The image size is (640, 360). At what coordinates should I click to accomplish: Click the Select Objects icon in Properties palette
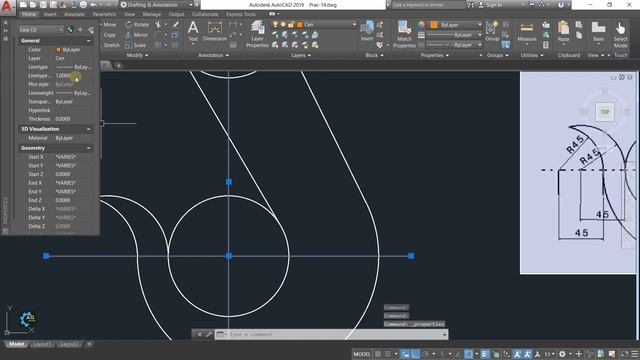(80, 30)
